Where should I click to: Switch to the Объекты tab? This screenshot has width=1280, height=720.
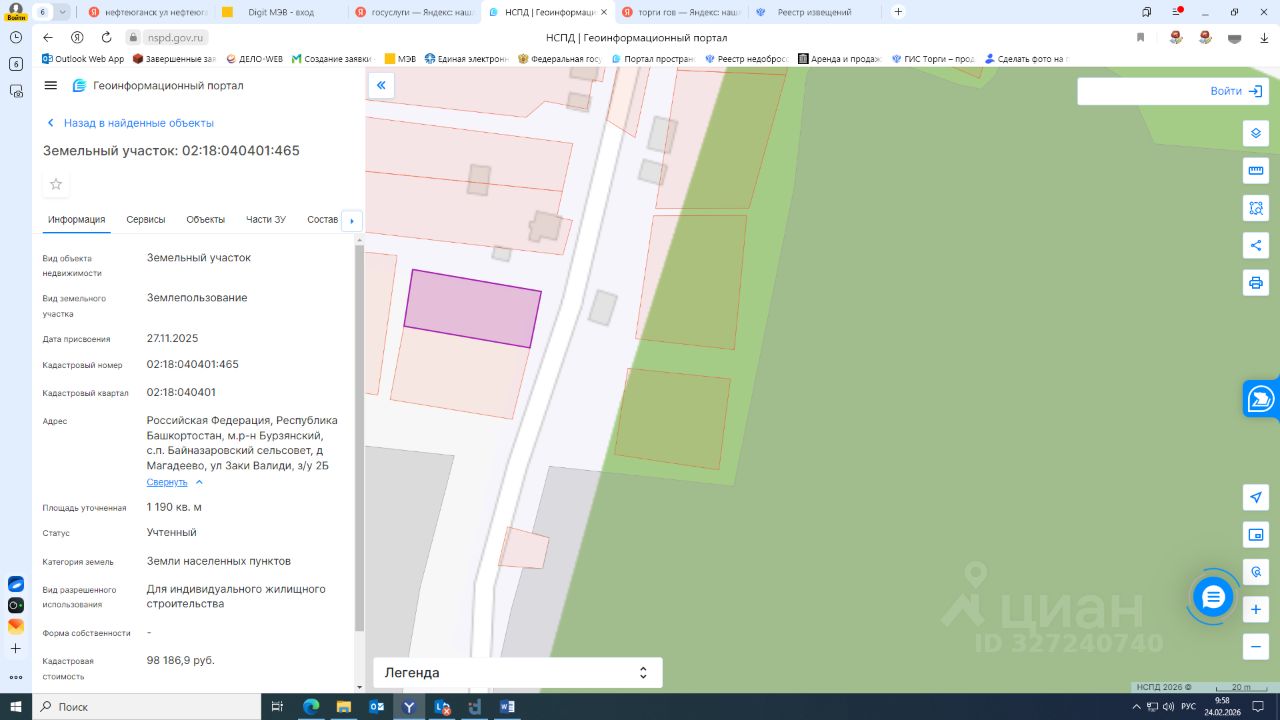(206, 220)
